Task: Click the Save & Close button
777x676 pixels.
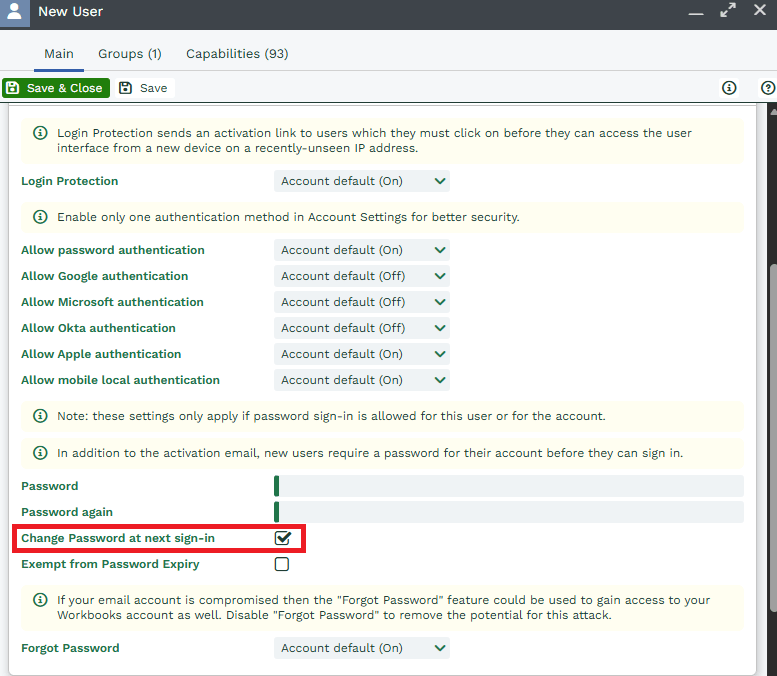Action: [56, 88]
